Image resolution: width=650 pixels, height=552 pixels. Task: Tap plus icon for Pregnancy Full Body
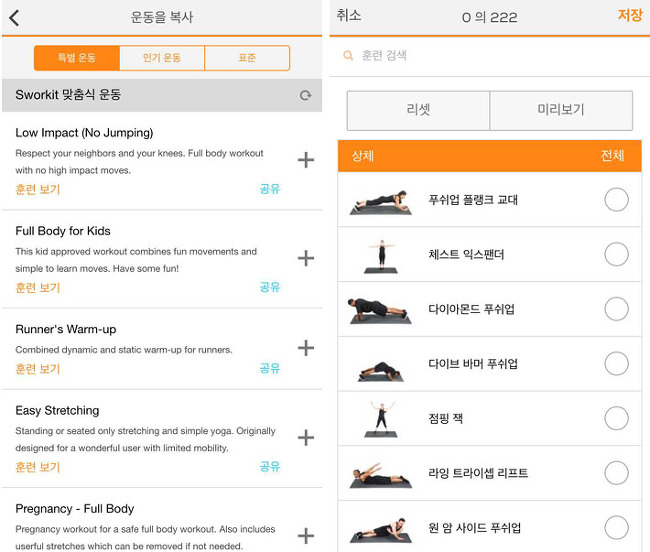tap(306, 534)
